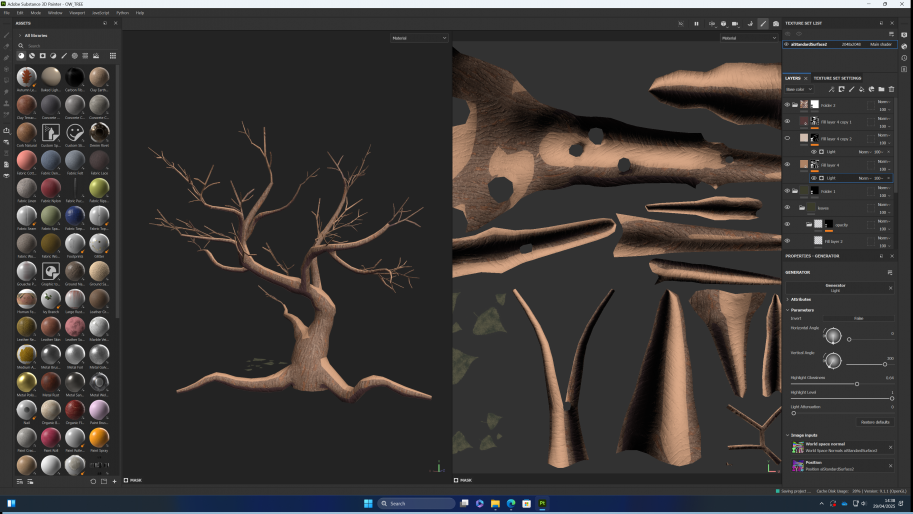Viewport: 913px width, 514px height.
Task: Click the Invert False button
Action: [858, 318]
